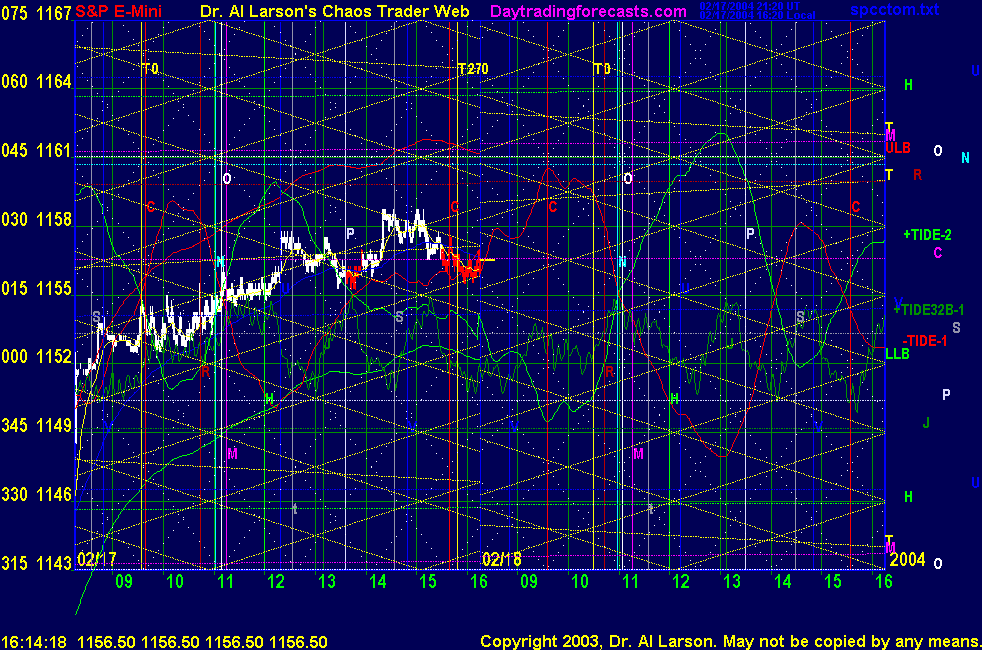Select the 02/18 session date label
This screenshot has width=982, height=650.
coord(502,559)
